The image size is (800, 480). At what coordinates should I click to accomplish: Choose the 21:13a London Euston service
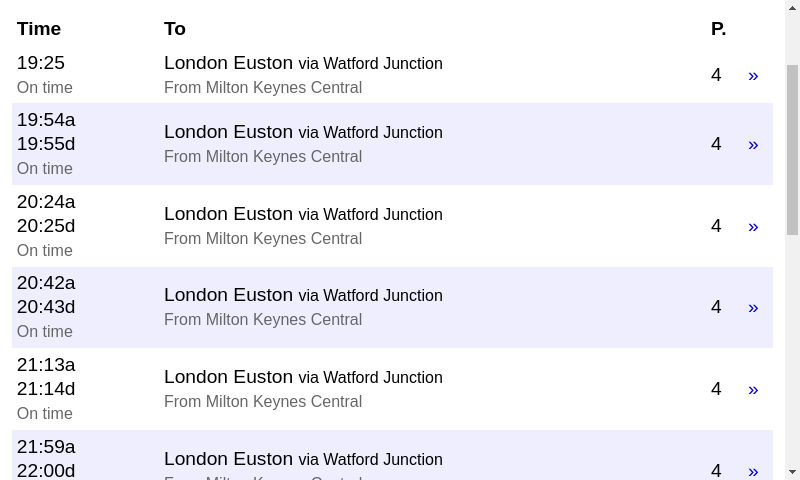point(228,377)
